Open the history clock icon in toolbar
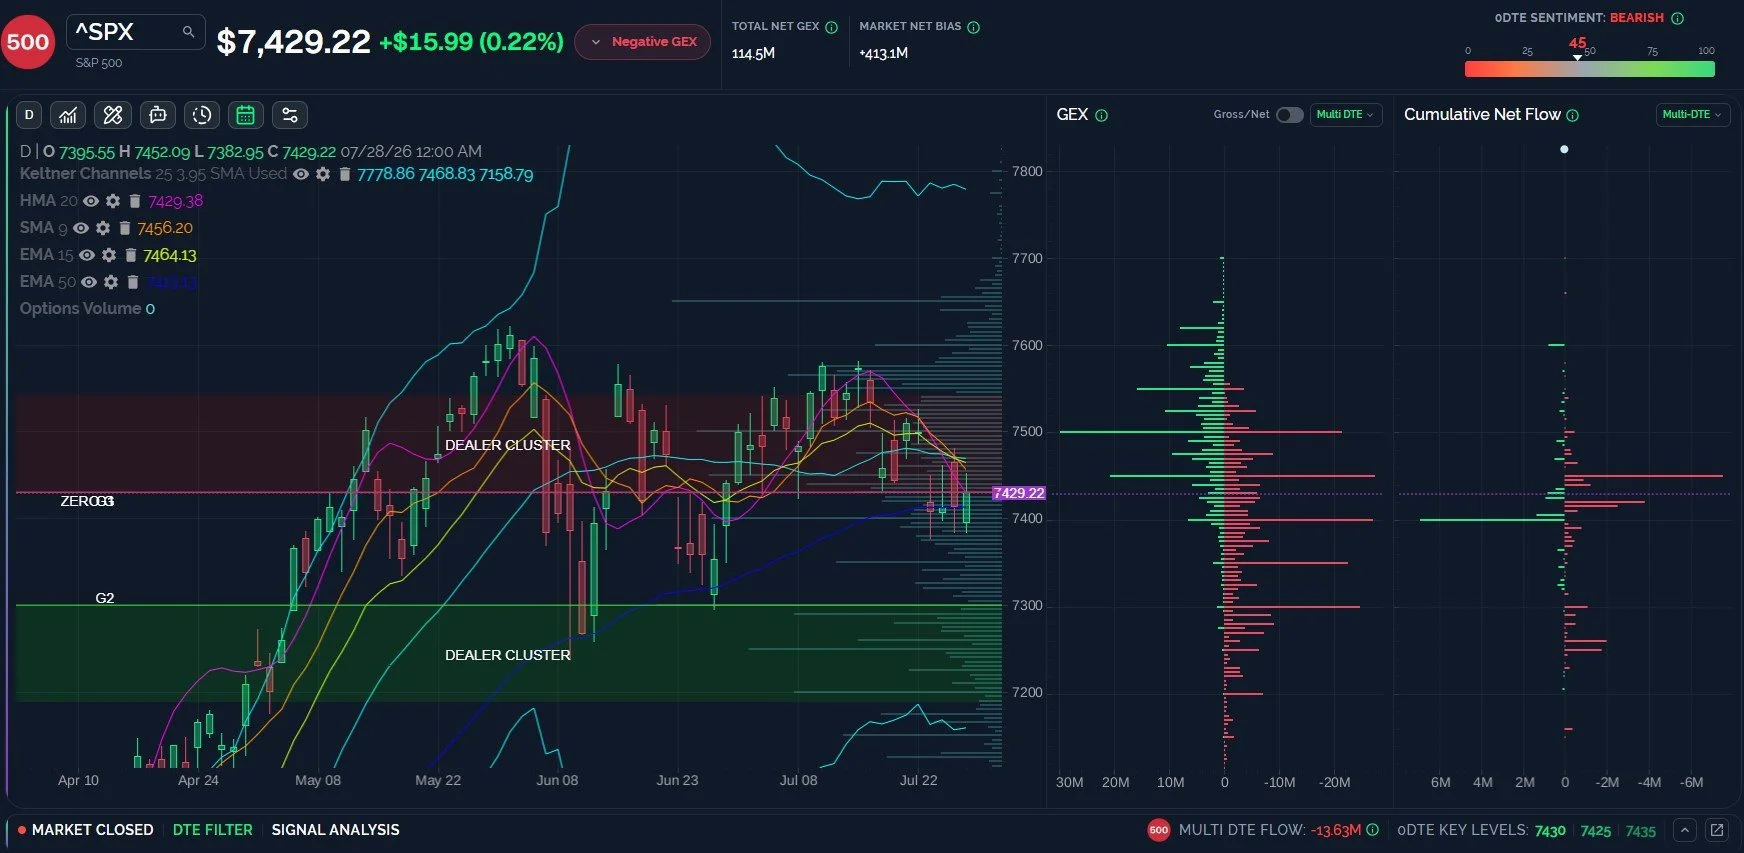1744x853 pixels. [202, 115]
